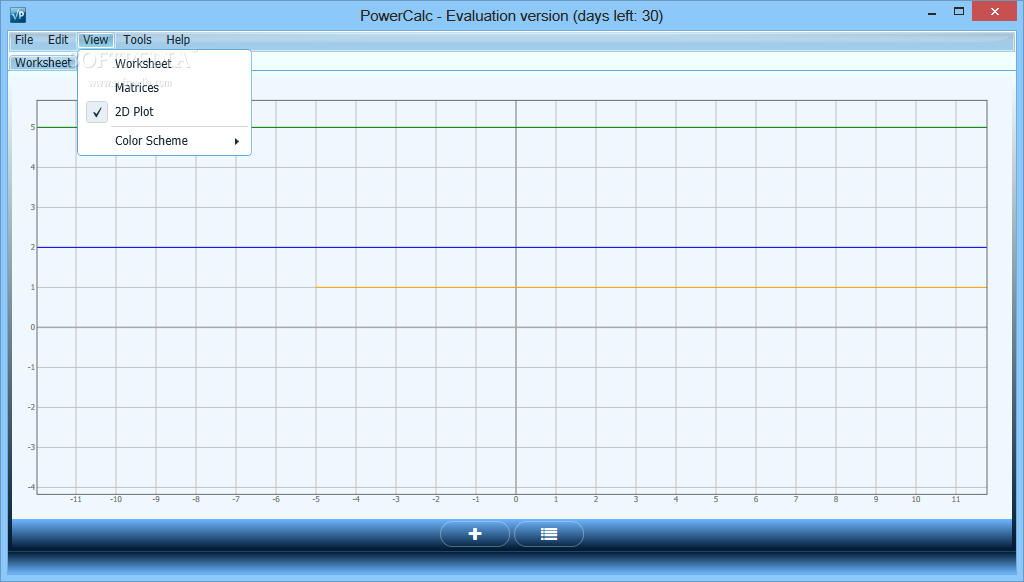Maximize the PowerCalc window
This screenshot has height=582, width=1024.
coord(959,12)
